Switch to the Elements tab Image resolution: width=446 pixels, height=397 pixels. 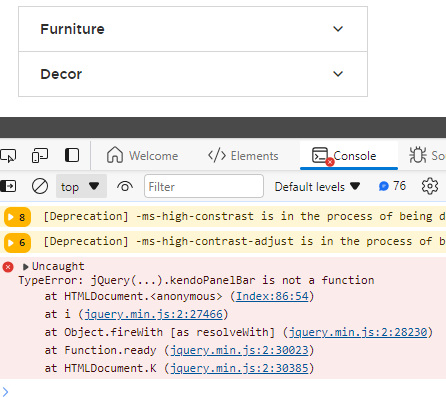tap(243, 156)
